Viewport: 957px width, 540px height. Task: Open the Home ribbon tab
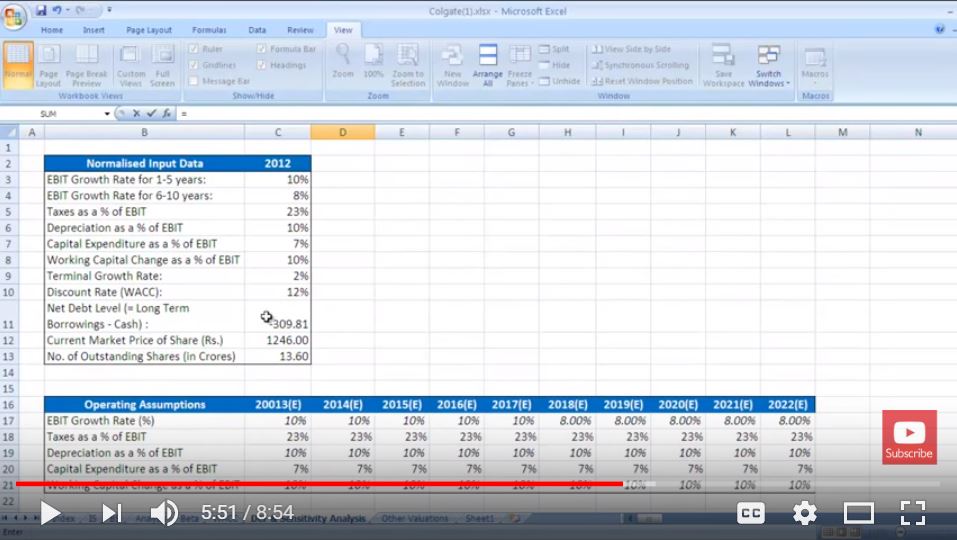click(52, 30)
